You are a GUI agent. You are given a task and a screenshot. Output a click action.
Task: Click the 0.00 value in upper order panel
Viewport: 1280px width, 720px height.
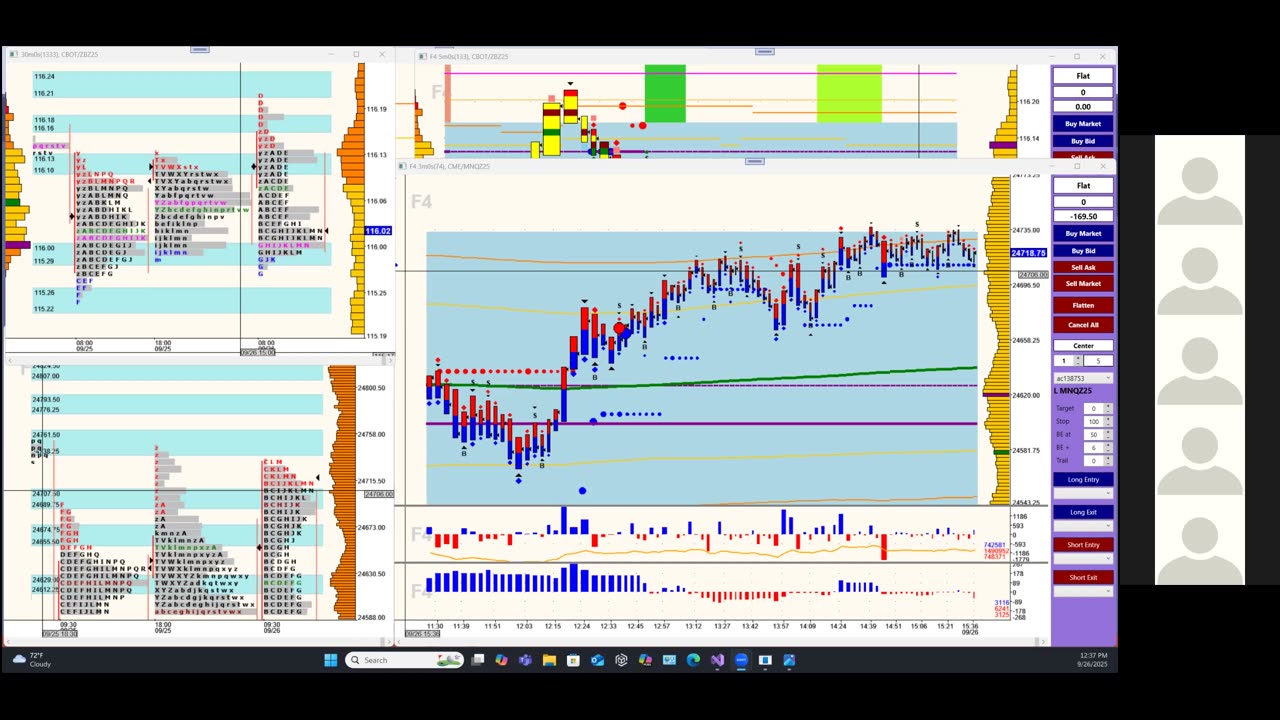coord(1083,106)
